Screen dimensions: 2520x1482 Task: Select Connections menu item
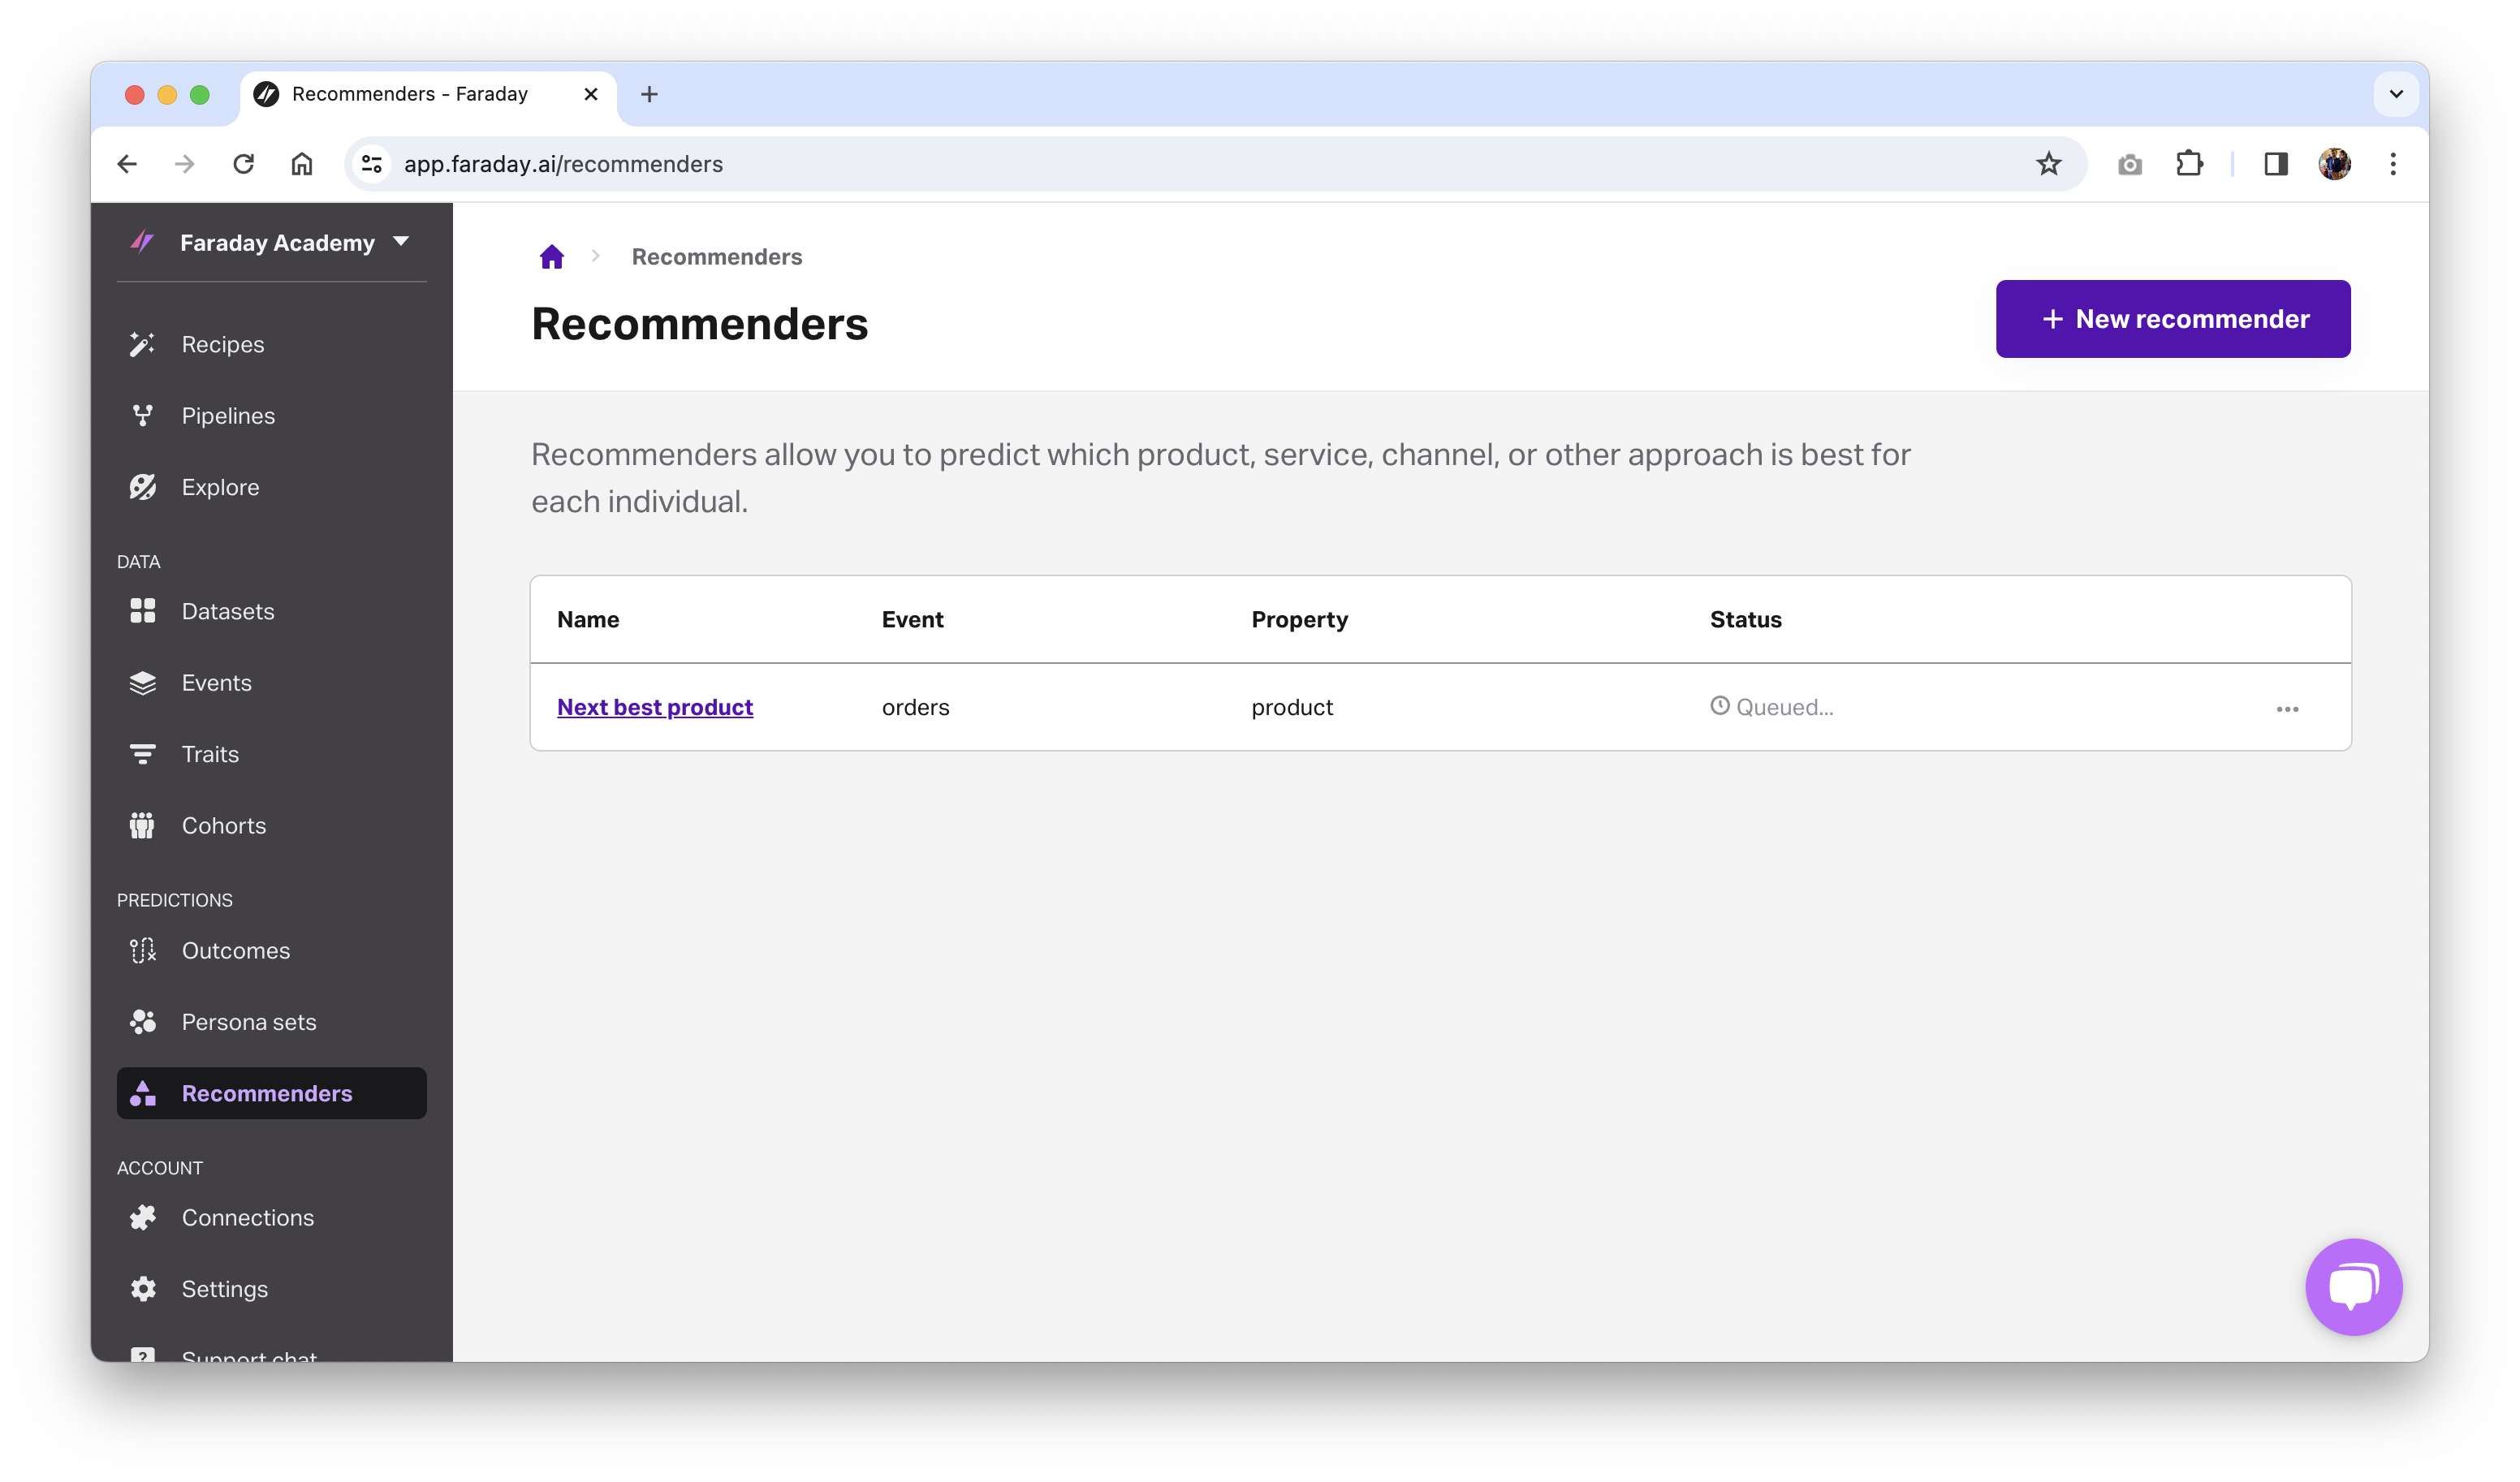(x=271, y=1217)
